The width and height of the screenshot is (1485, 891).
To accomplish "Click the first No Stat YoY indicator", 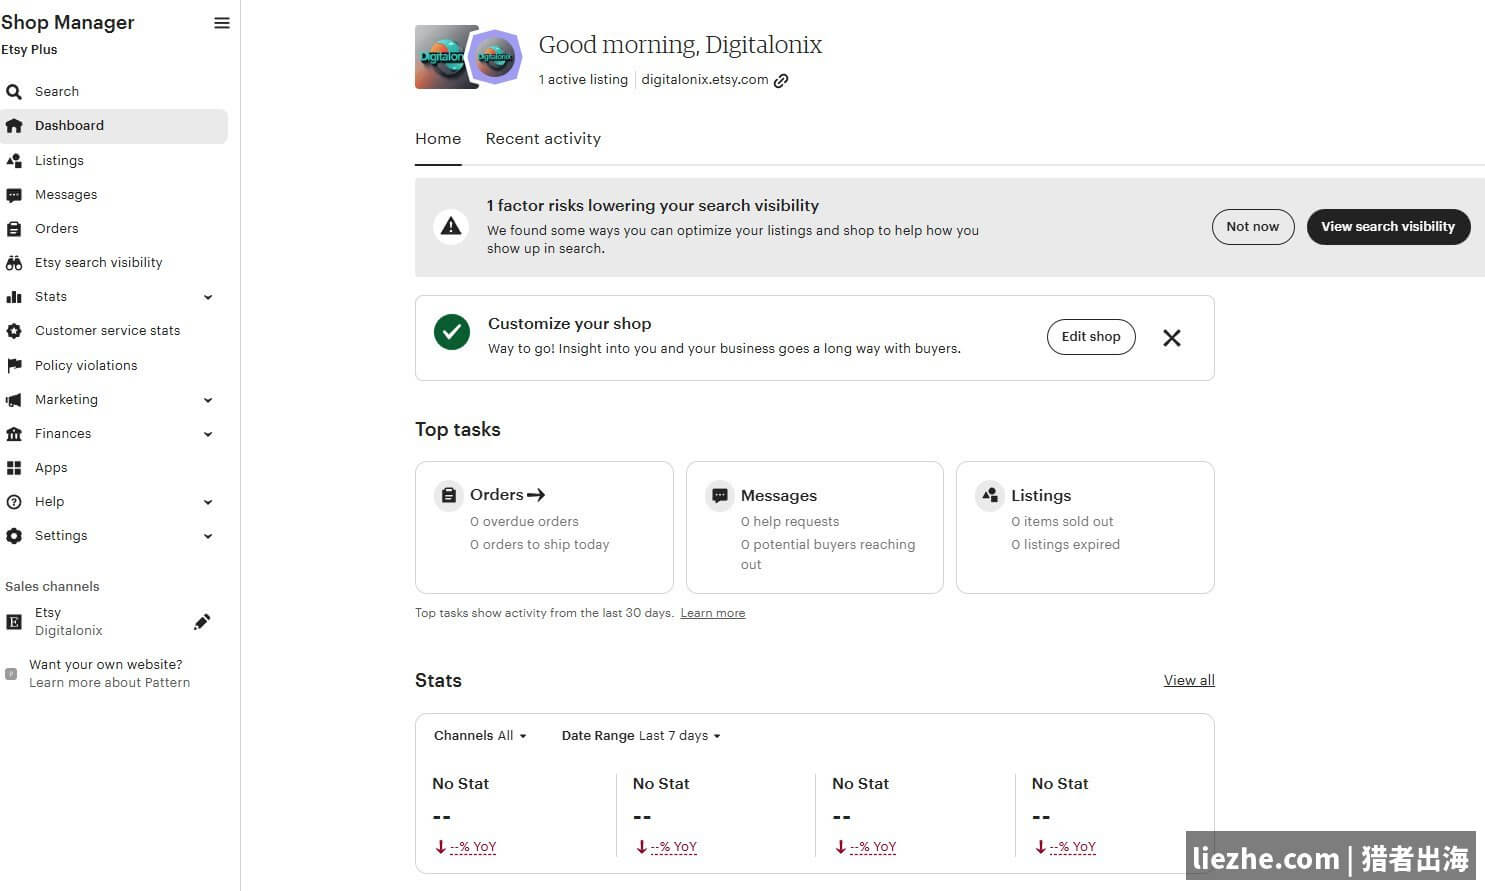I will (x=466, y=847).
